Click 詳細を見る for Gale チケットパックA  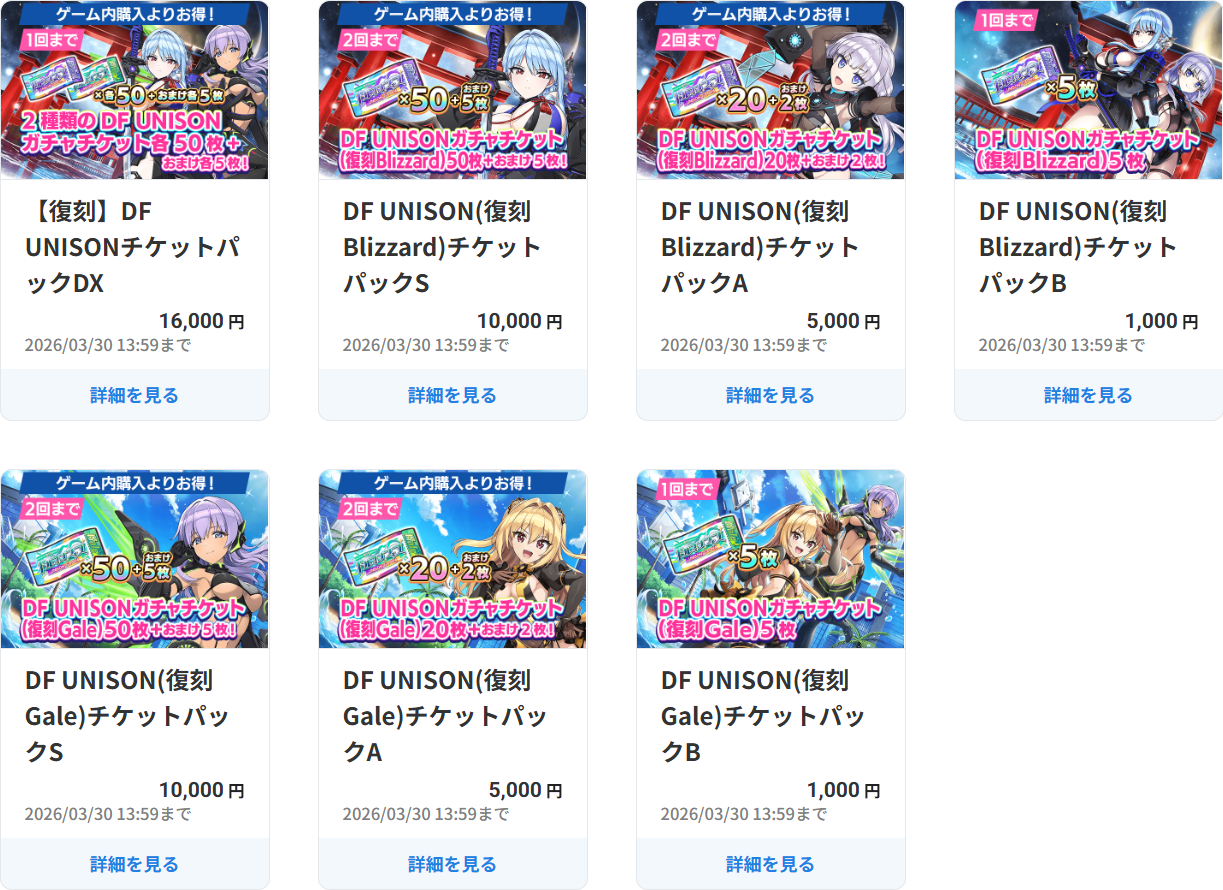[453, 864]
